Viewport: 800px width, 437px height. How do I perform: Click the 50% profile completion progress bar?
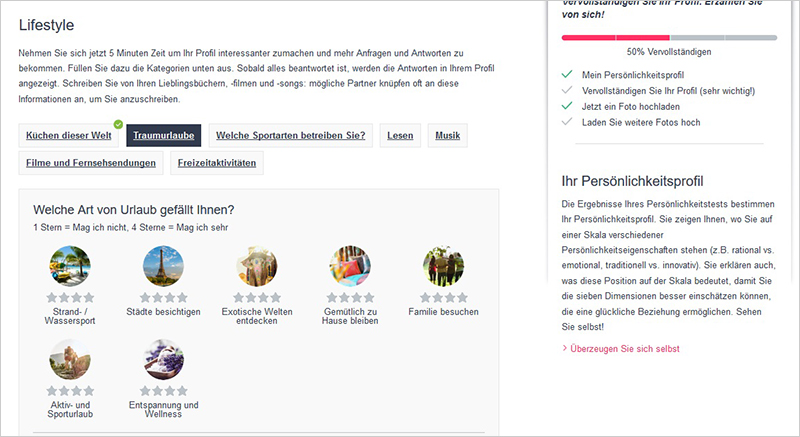point(669,38)
